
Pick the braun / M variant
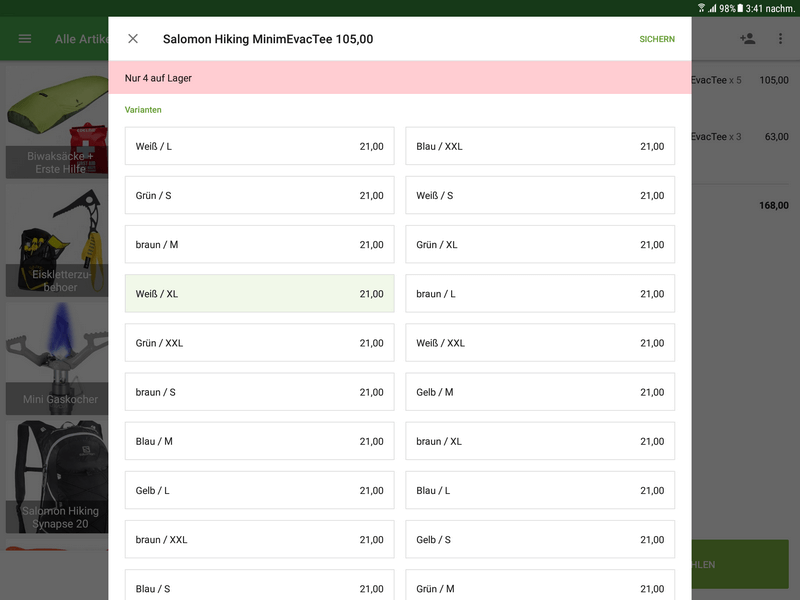259,245
